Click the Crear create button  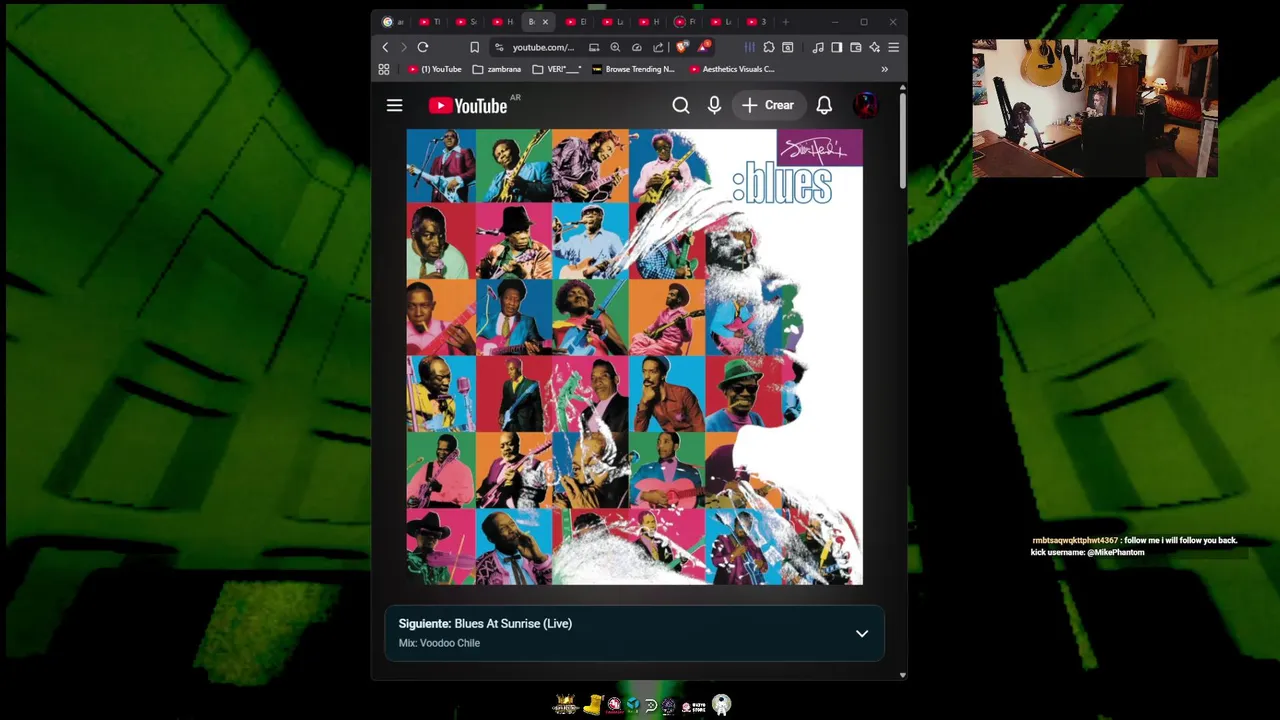(768, 105)
